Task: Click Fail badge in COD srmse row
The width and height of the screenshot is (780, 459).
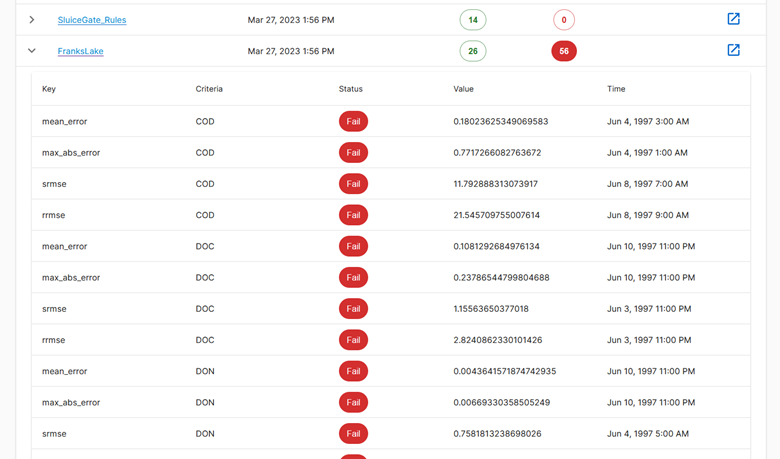Action: (353, 184)
